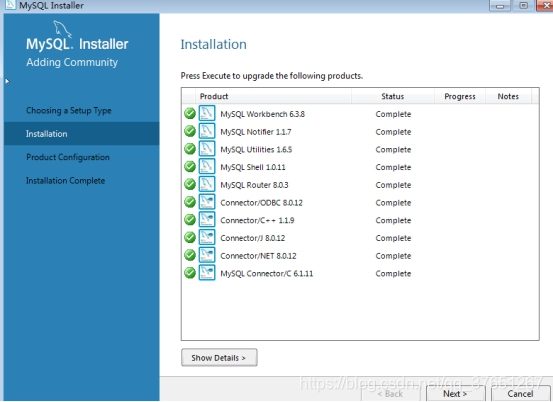Select the MySQL Workbench 6.3.8 row text

262,114
